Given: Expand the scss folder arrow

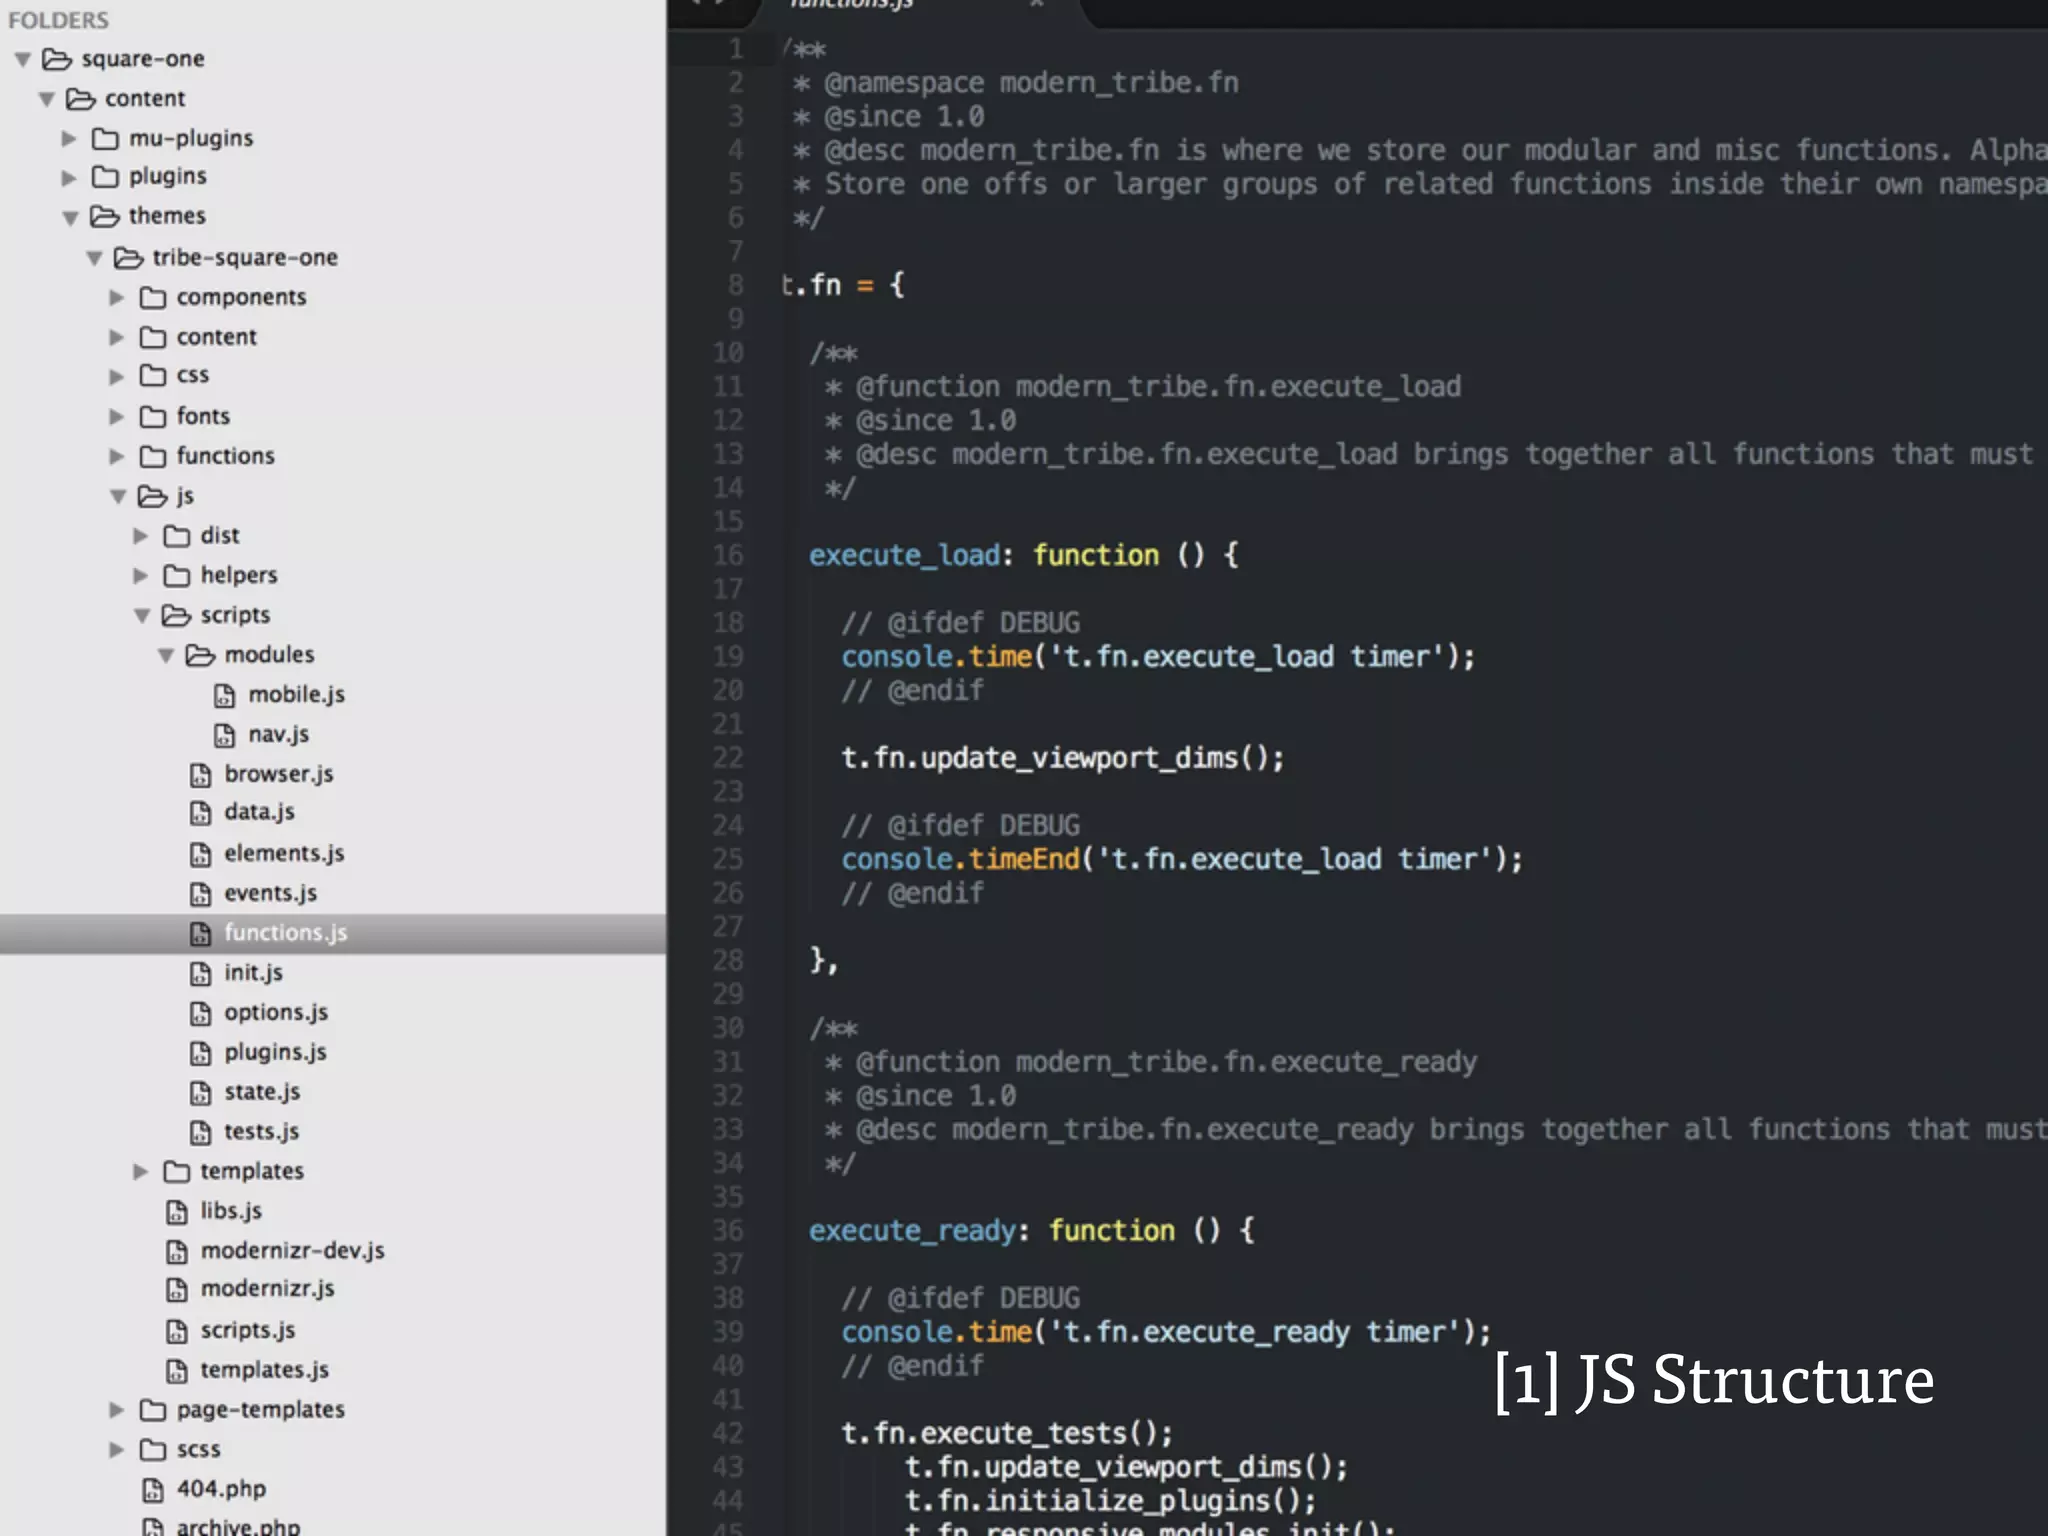Looking at the screenshot, I should pos(117,1449).
